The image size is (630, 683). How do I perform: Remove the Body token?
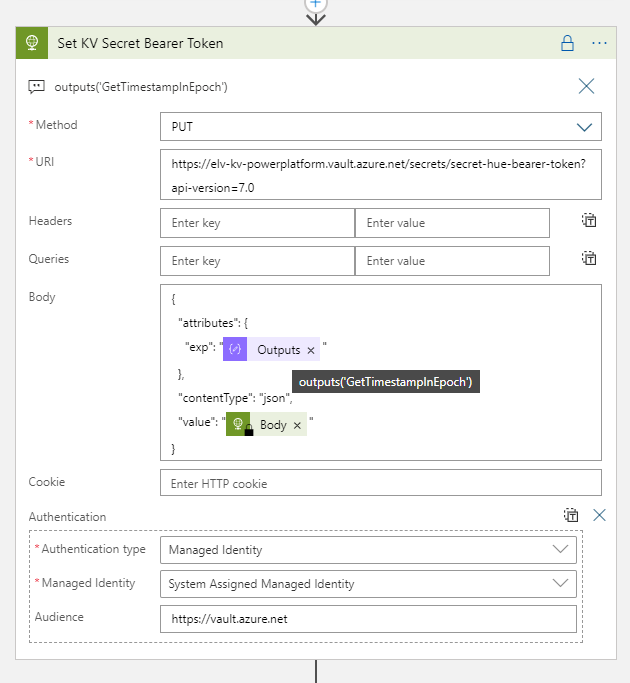pyautogui.click(x=297, y=425)
